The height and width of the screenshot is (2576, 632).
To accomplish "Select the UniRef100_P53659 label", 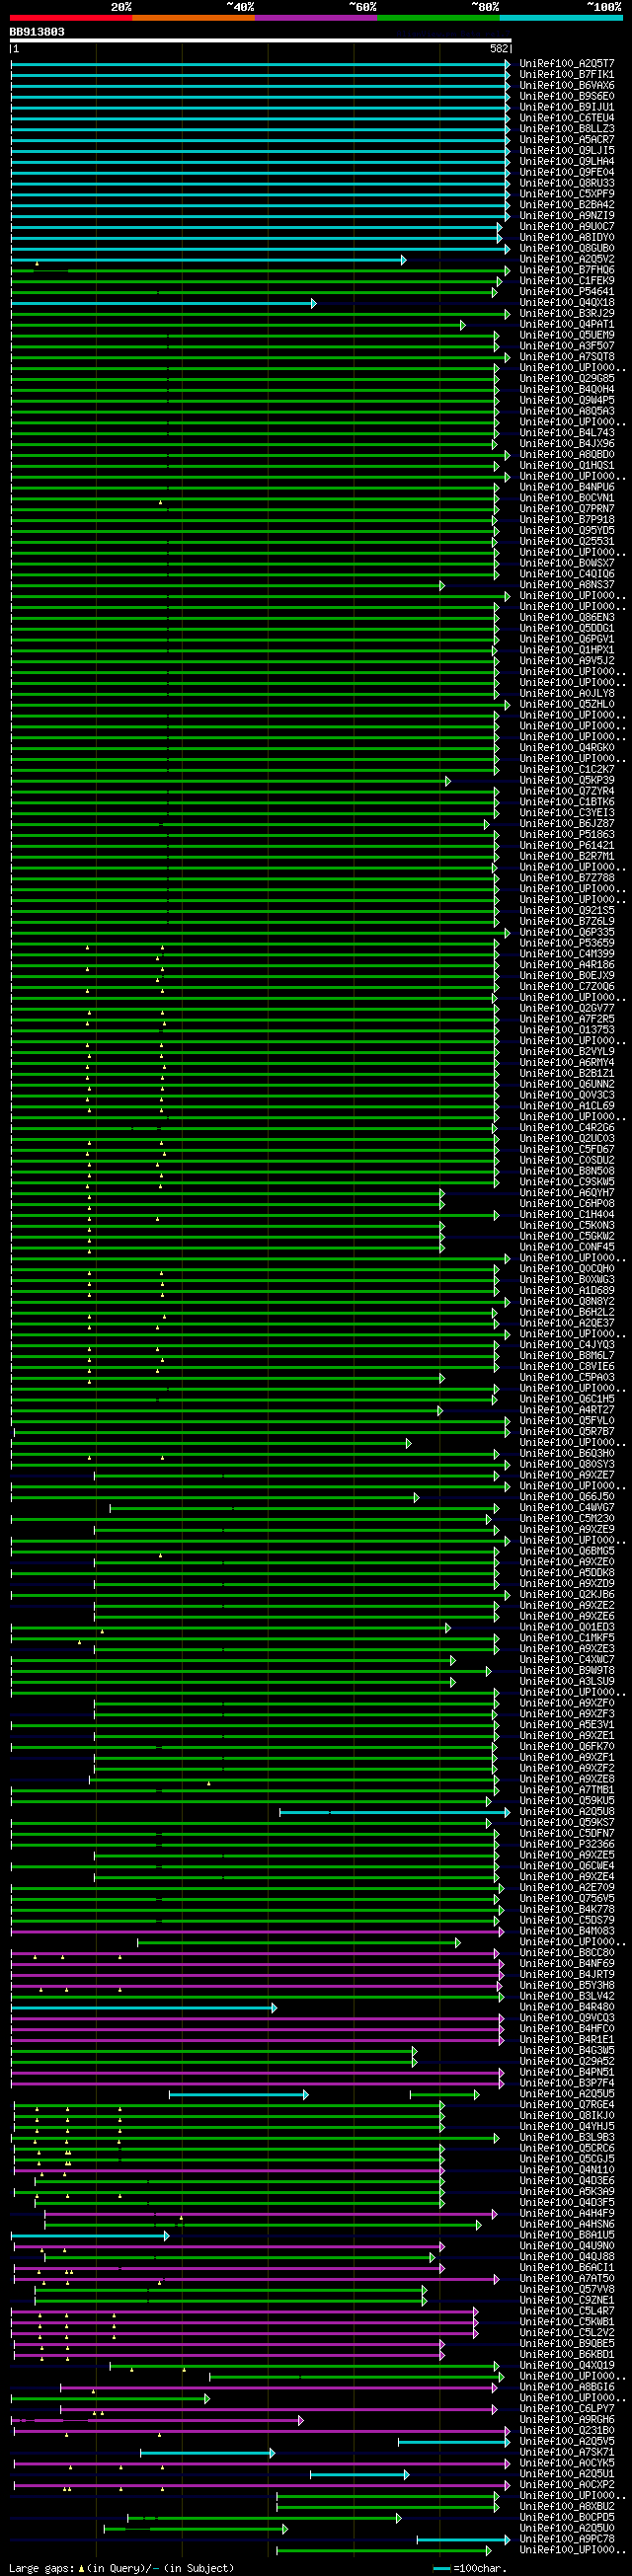I will (x=567, y=943).
